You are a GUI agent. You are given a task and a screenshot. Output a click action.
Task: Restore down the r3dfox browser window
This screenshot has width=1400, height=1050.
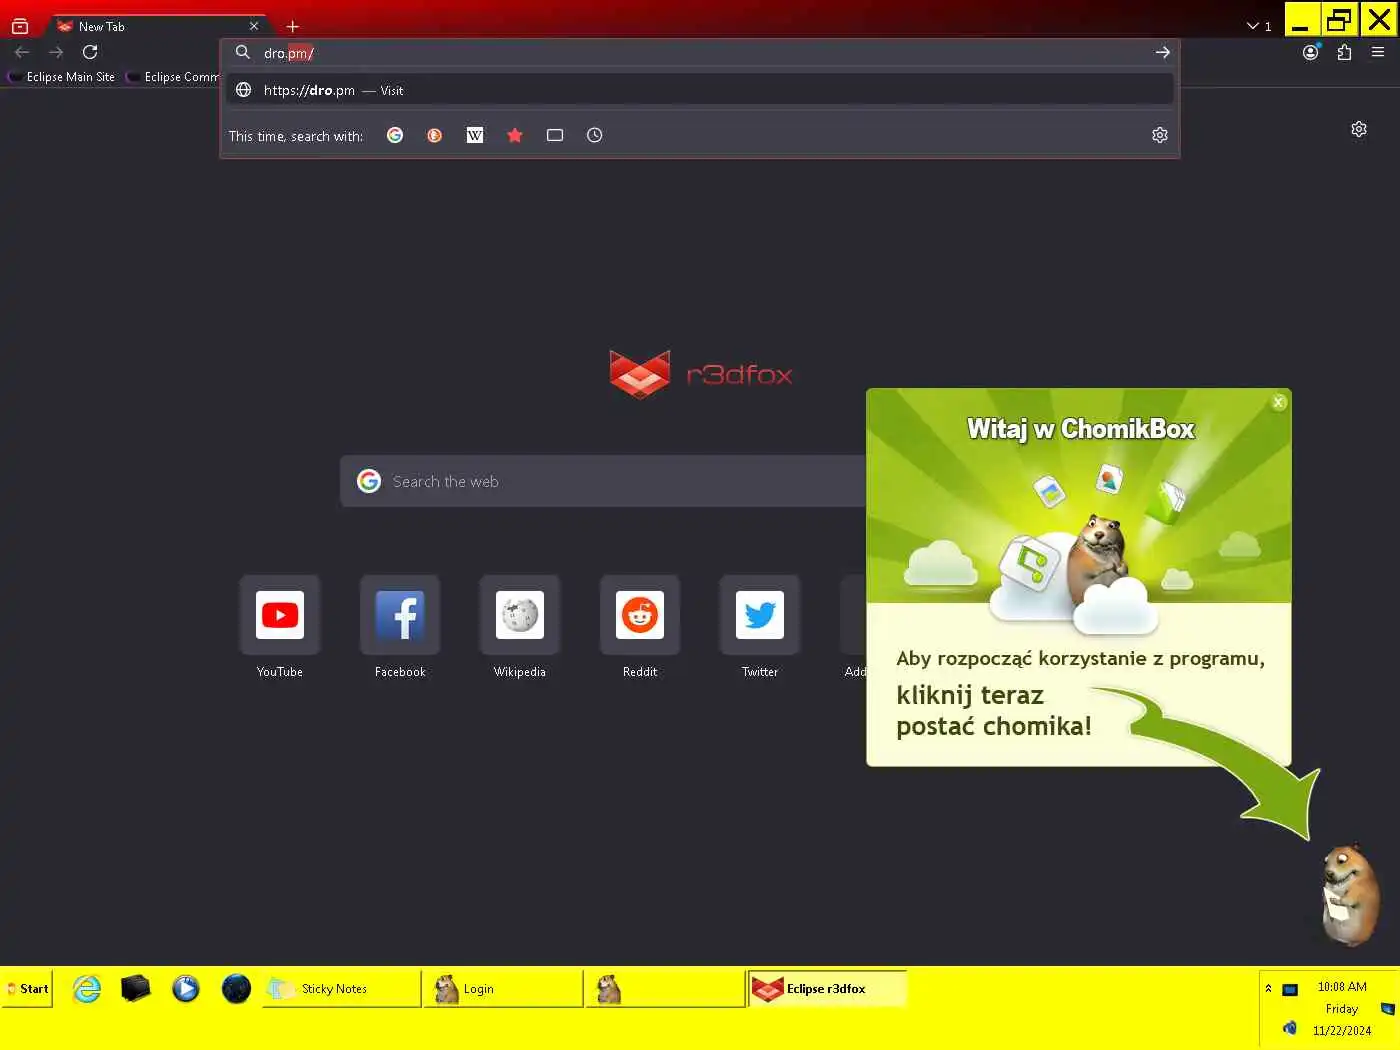coord(1339,19)
